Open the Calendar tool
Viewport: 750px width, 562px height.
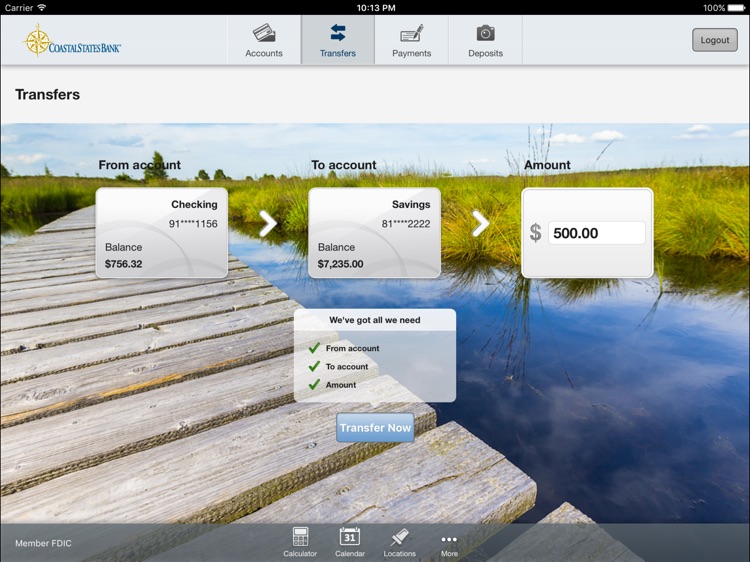coord(350,542)
